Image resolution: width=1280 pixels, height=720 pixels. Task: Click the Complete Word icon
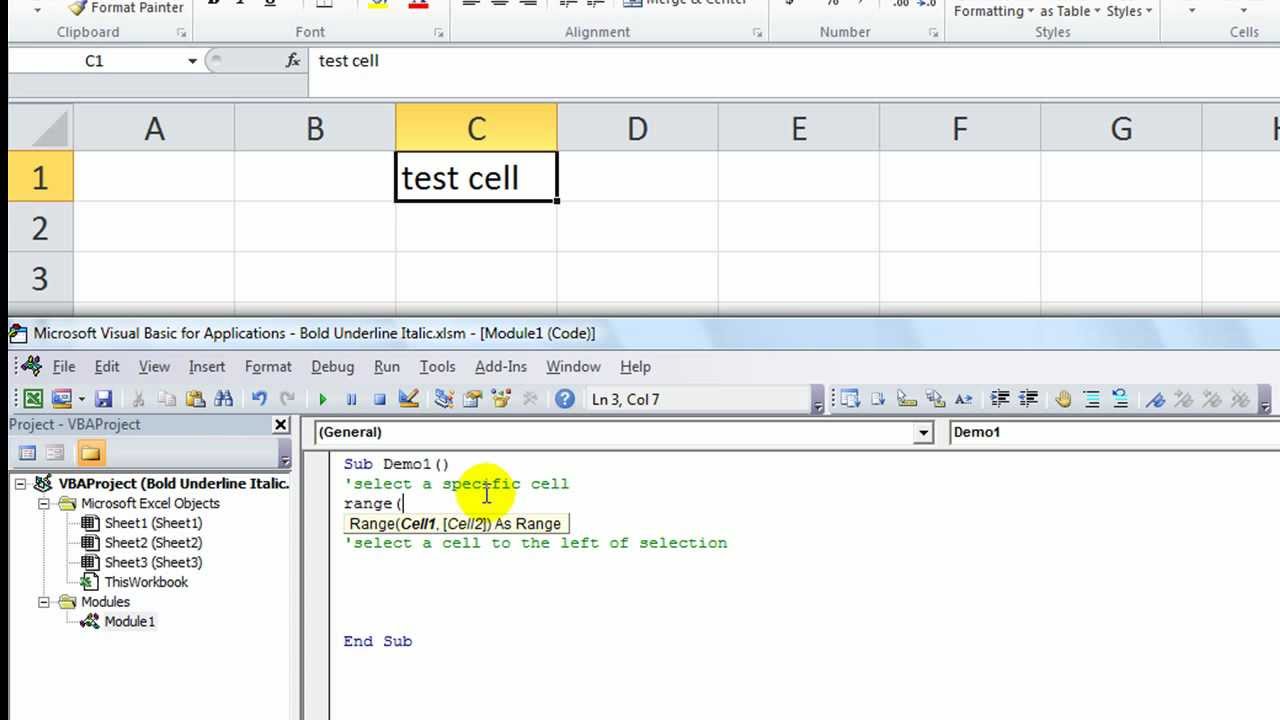click(963, 399)
